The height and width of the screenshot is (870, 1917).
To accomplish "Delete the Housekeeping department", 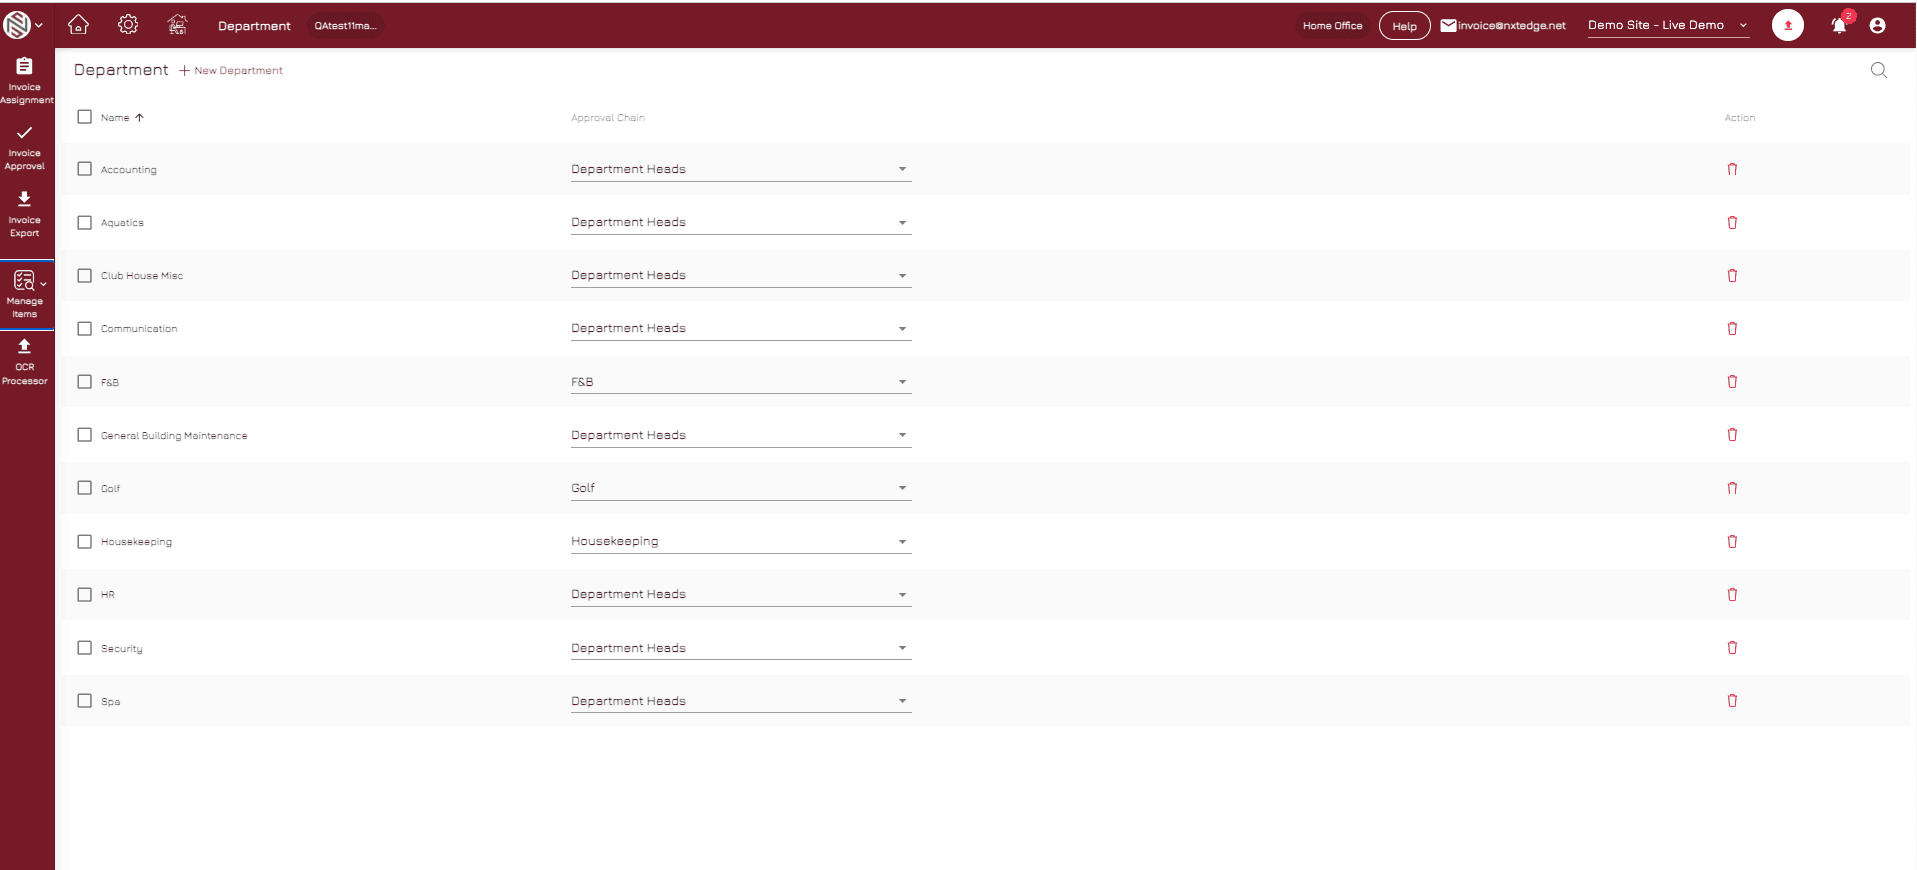I will coord(1732,541).
